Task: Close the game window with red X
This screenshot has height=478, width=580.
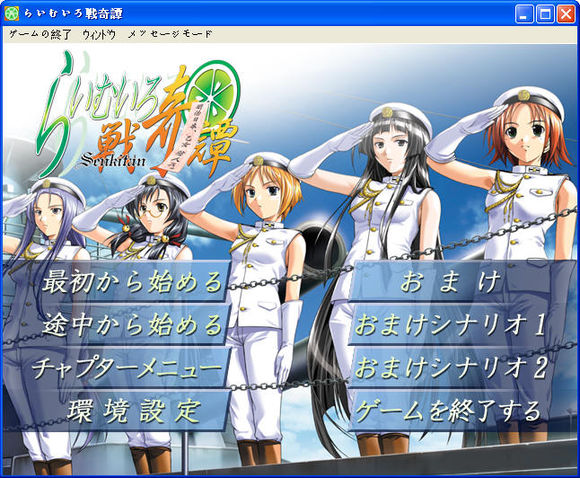Action: pyautogui.click(x=566, y=14)
